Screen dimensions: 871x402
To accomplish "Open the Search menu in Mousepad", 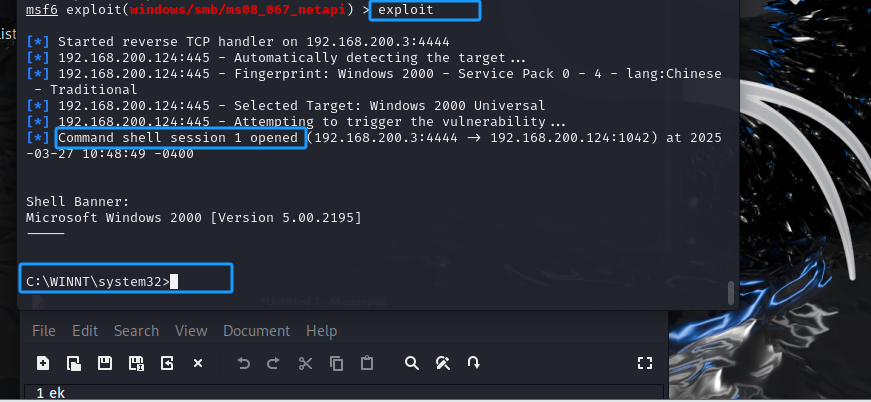I will click(137, 331).
